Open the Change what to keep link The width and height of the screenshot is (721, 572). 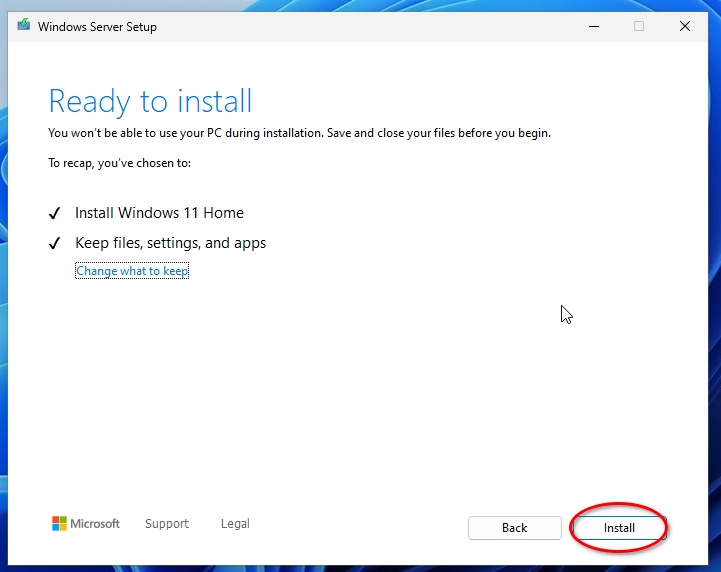click(132, 271)
